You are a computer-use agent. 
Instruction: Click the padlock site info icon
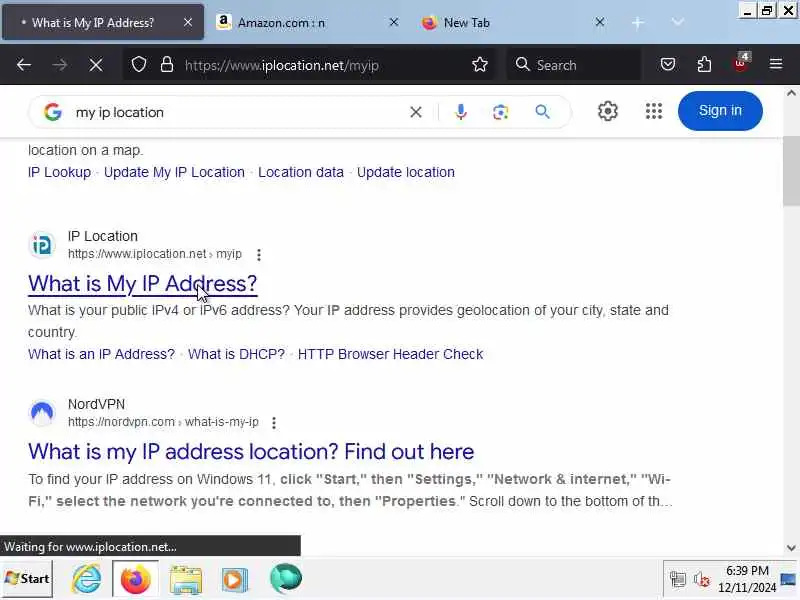pyautogui.click(x=167, y=65)
